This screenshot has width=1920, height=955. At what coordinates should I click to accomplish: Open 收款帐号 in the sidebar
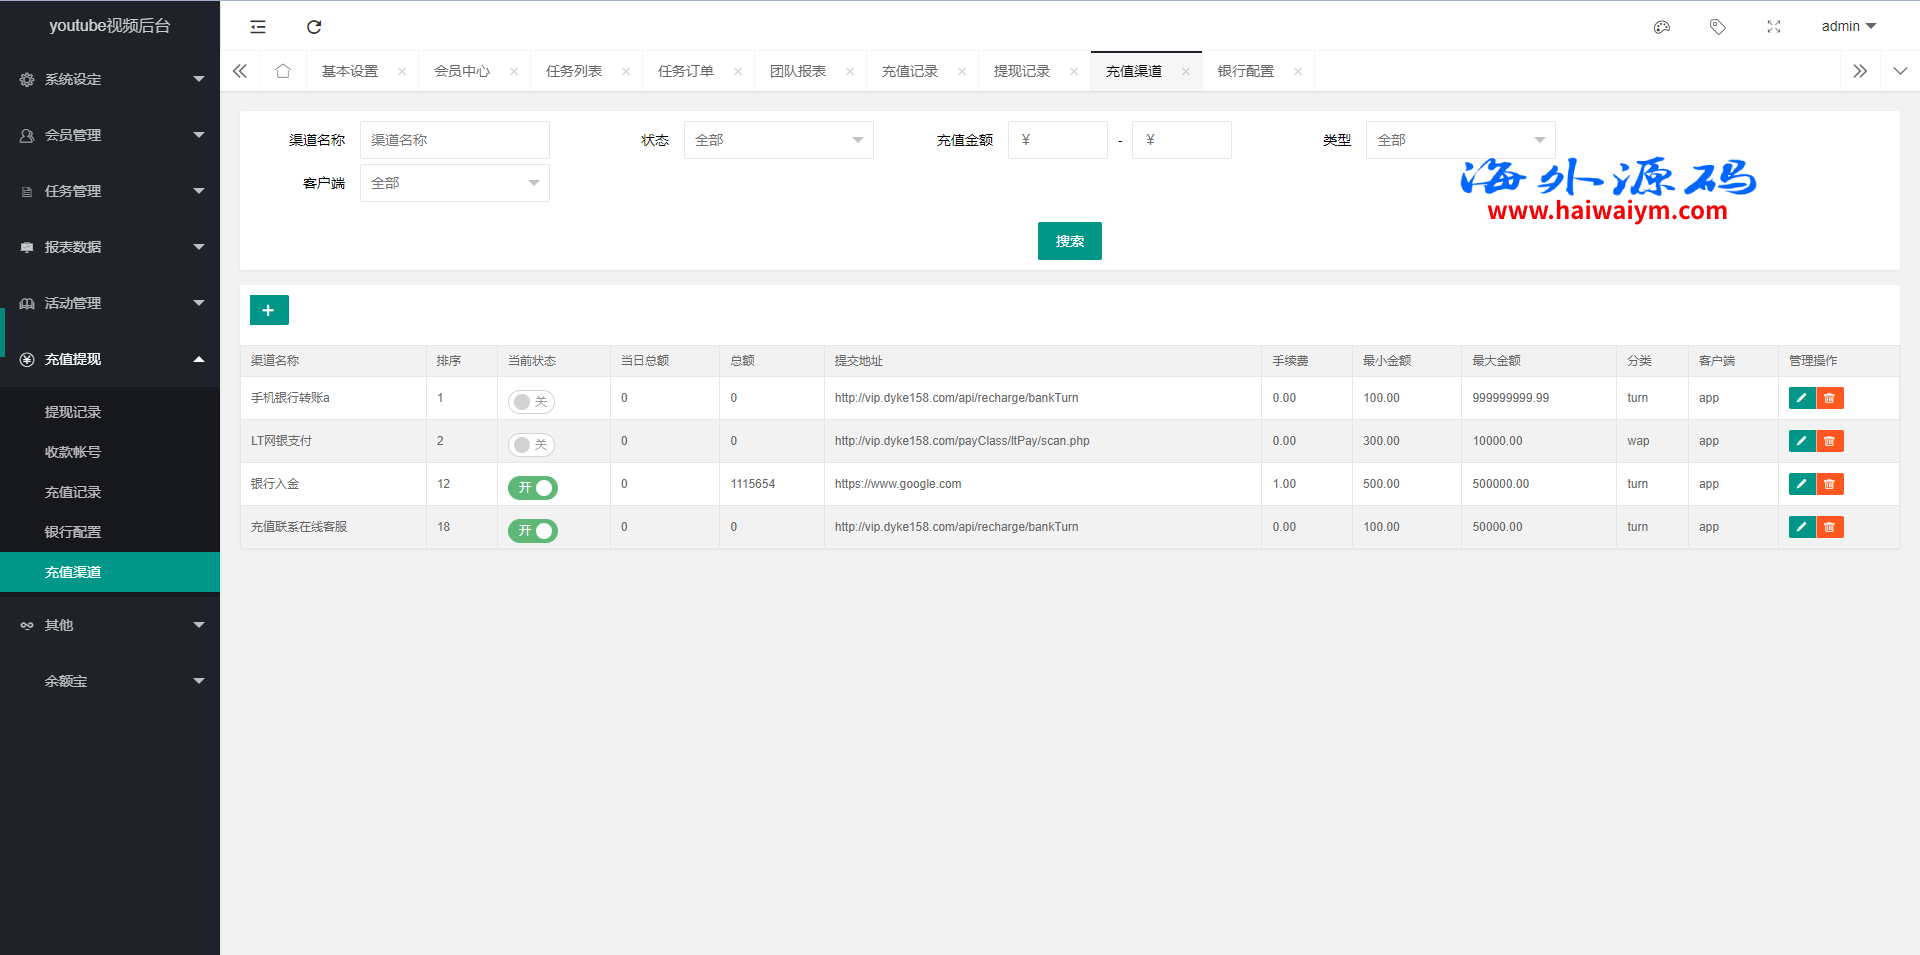click(x=73, y=452)
